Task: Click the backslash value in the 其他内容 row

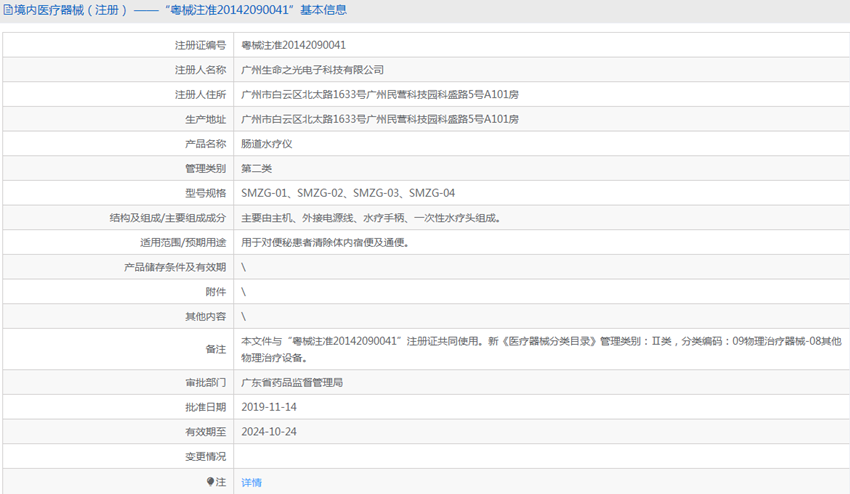Action: click(x=243, y=317)
